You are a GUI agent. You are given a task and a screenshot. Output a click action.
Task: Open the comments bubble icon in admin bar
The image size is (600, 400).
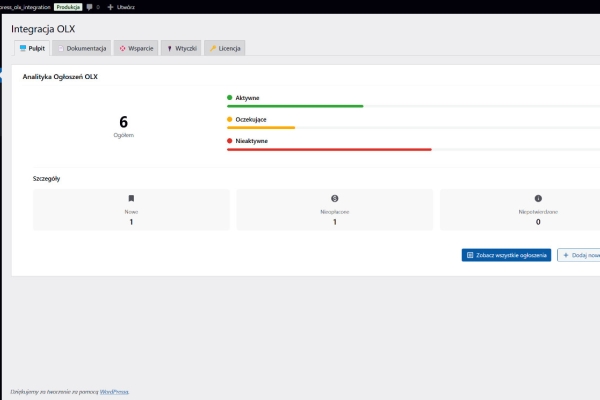tap(90, 7)
